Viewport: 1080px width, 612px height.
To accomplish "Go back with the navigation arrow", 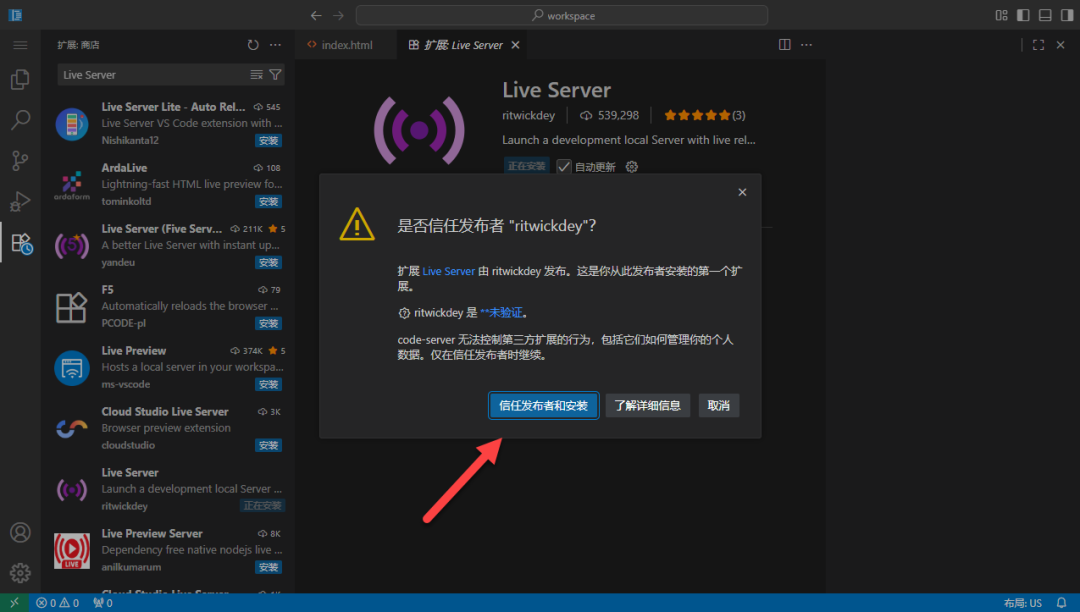I will (x=315, y=15).
